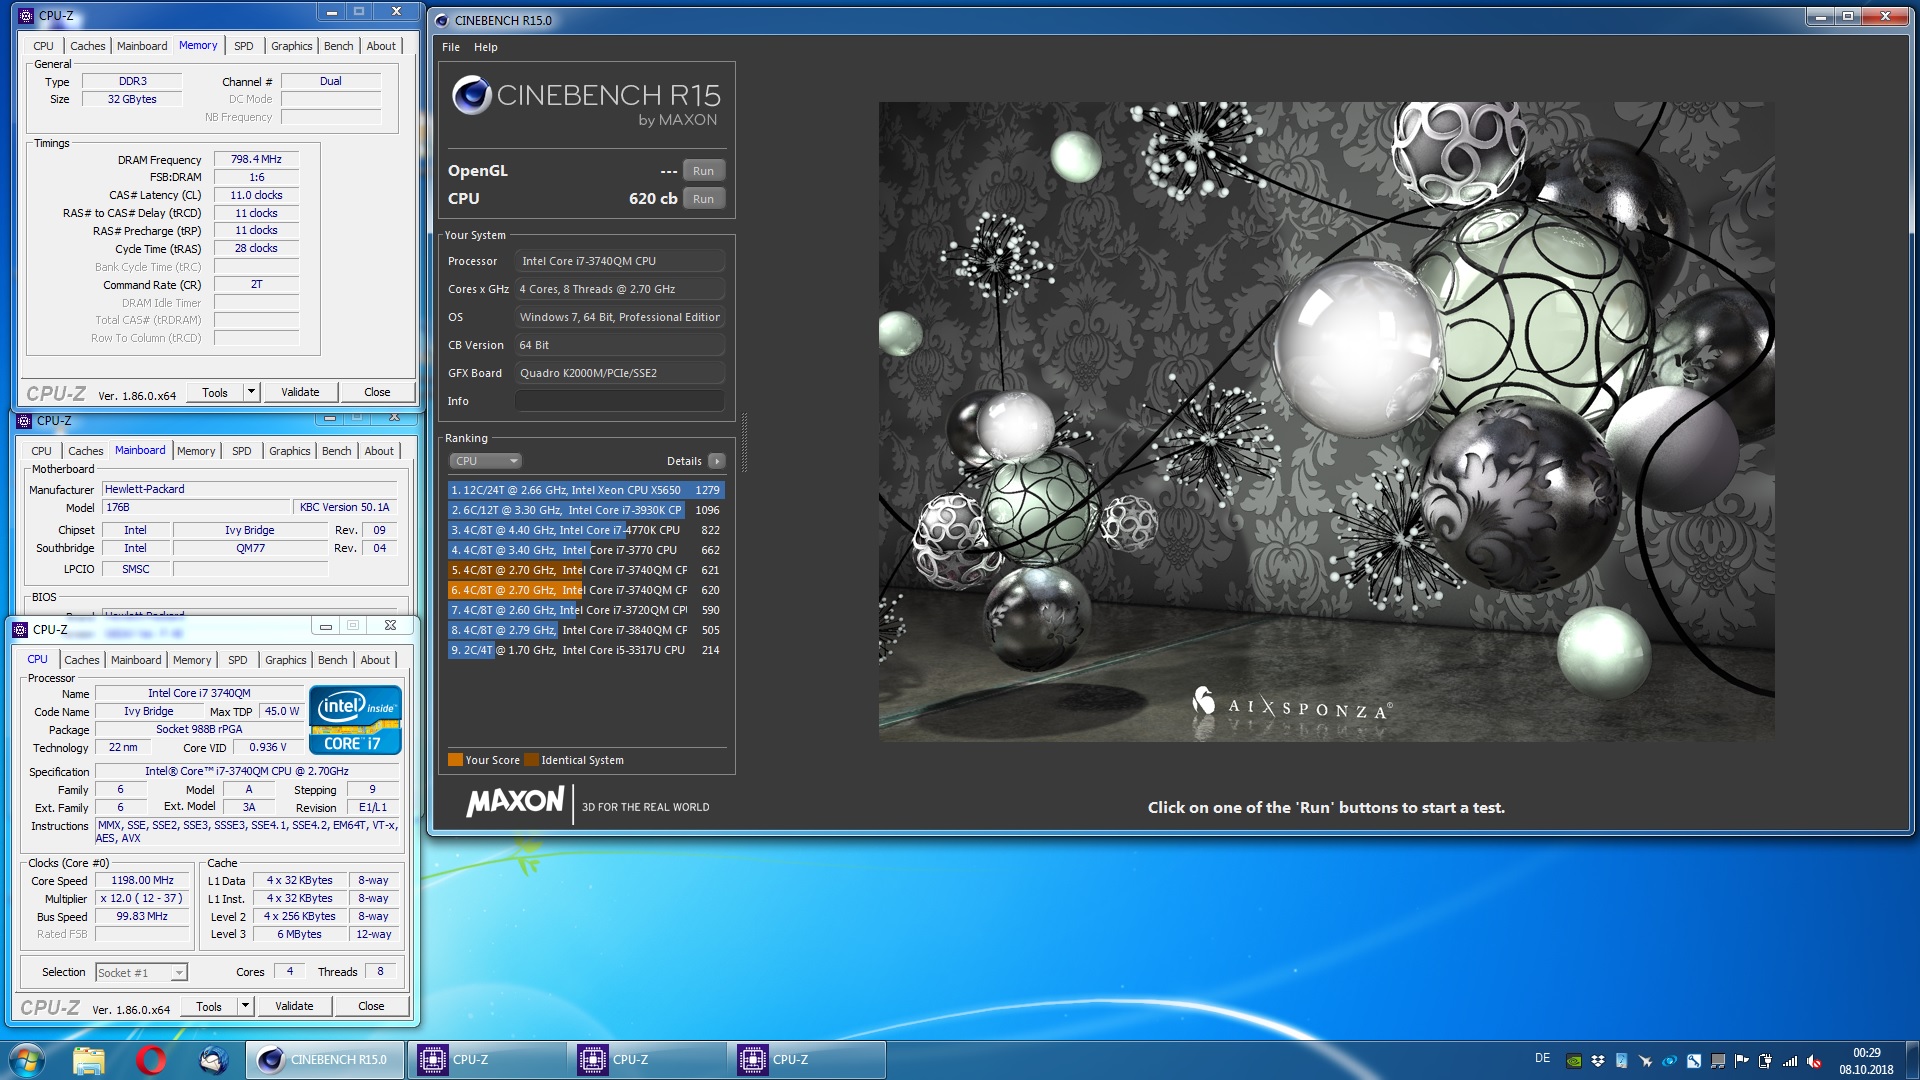
Task: Open the Ranking CPU dropdown
Action: (x=486, y=461)
